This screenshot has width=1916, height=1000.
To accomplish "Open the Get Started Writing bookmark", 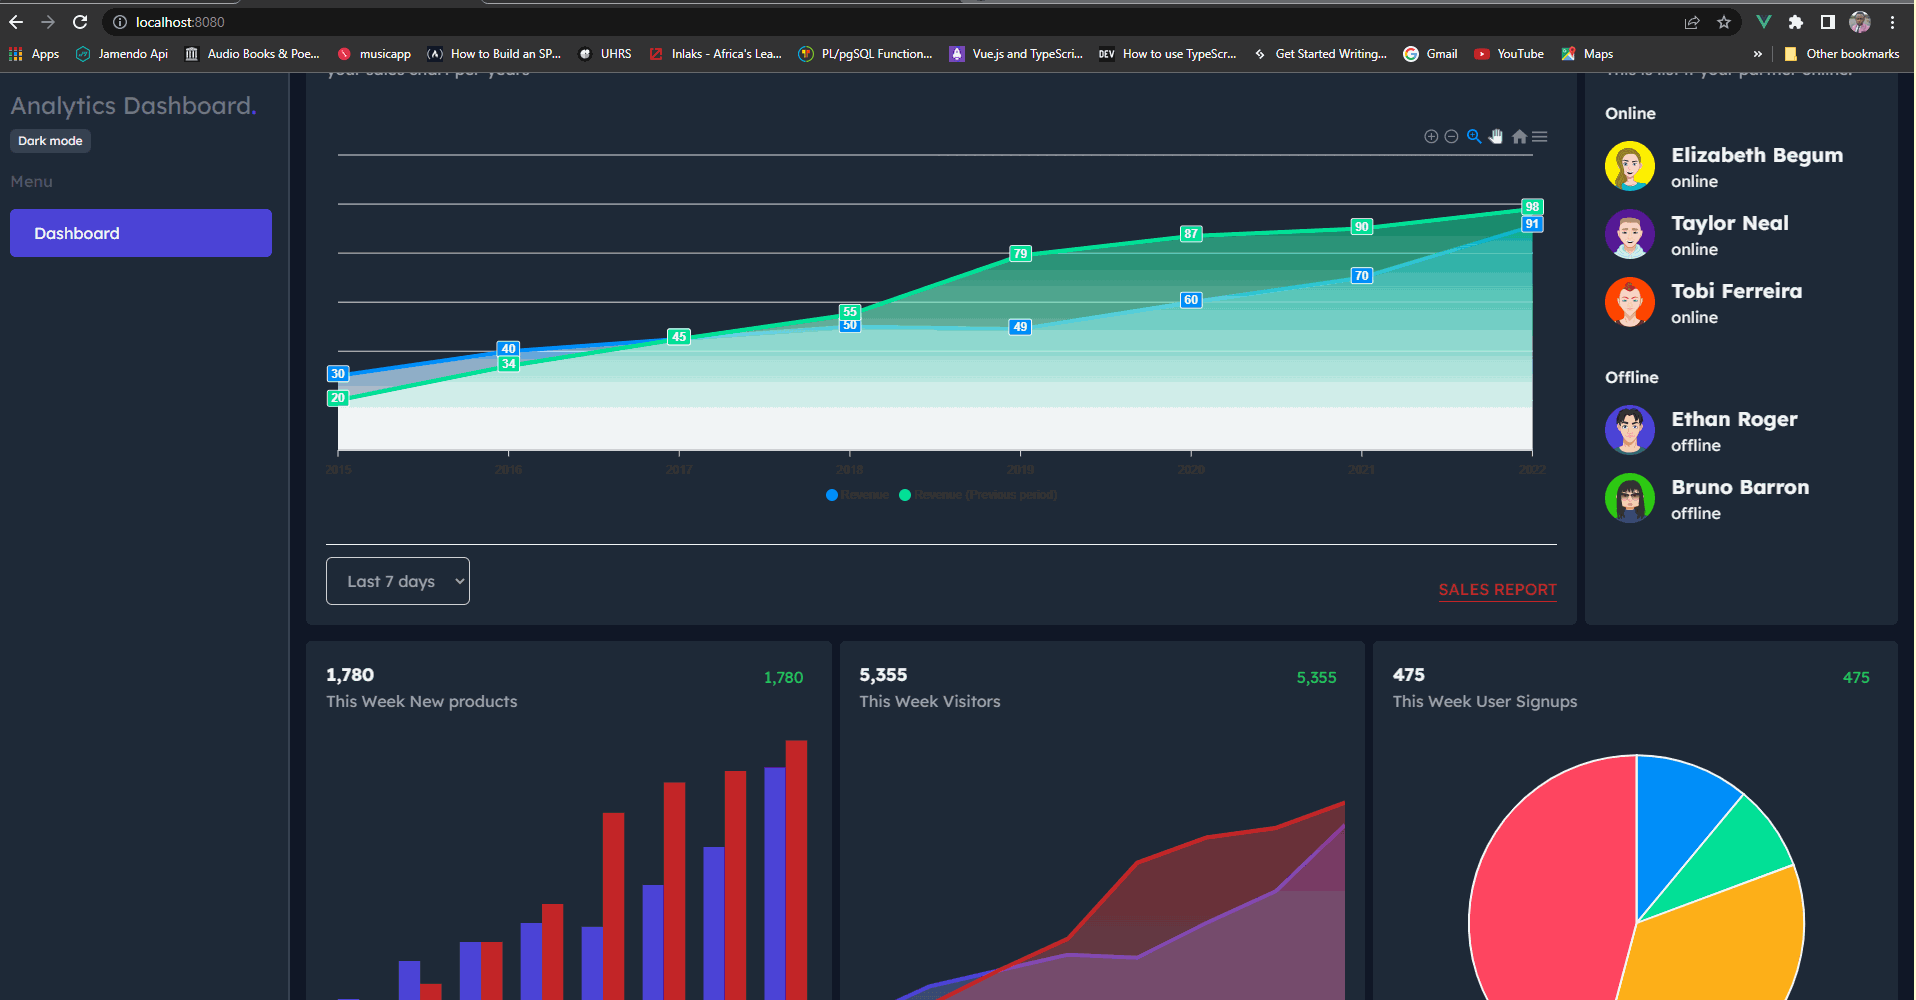I will (x=1320, y=54).
